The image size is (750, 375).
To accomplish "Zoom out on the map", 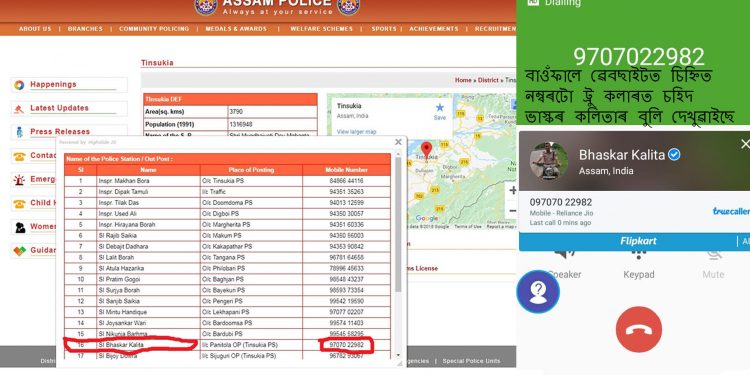I will (x=512, y=210).
